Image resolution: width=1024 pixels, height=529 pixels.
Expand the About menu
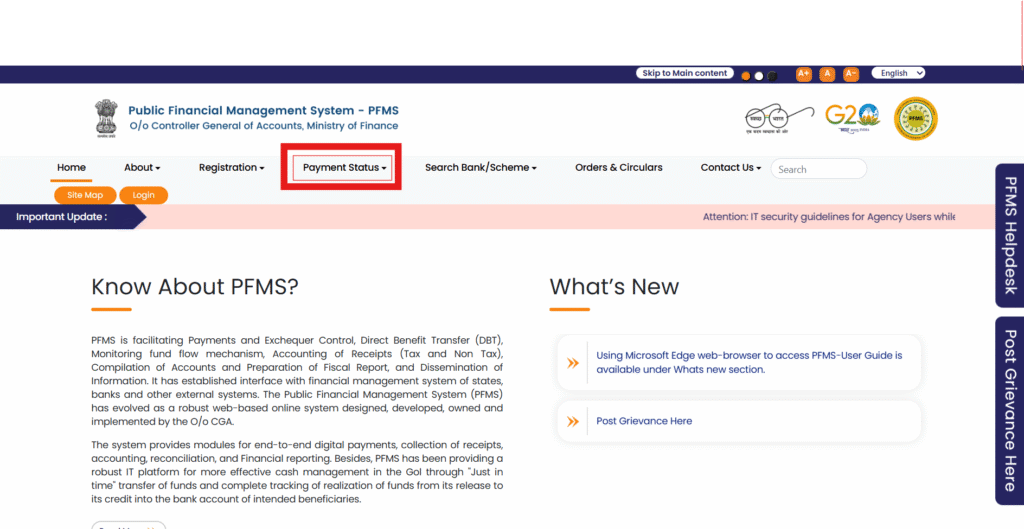[142, 168]
